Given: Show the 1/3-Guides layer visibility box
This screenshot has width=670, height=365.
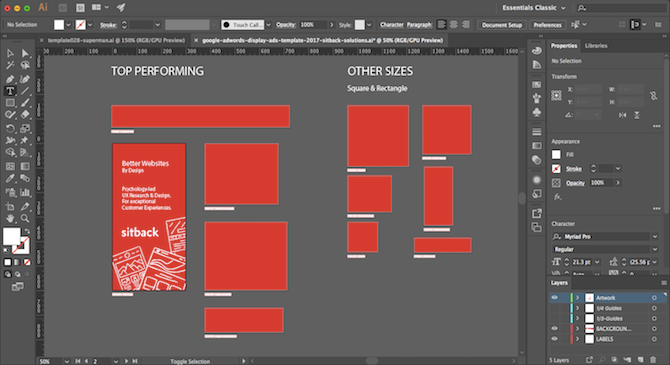Looking at the screenshot, I should [555, 318].
